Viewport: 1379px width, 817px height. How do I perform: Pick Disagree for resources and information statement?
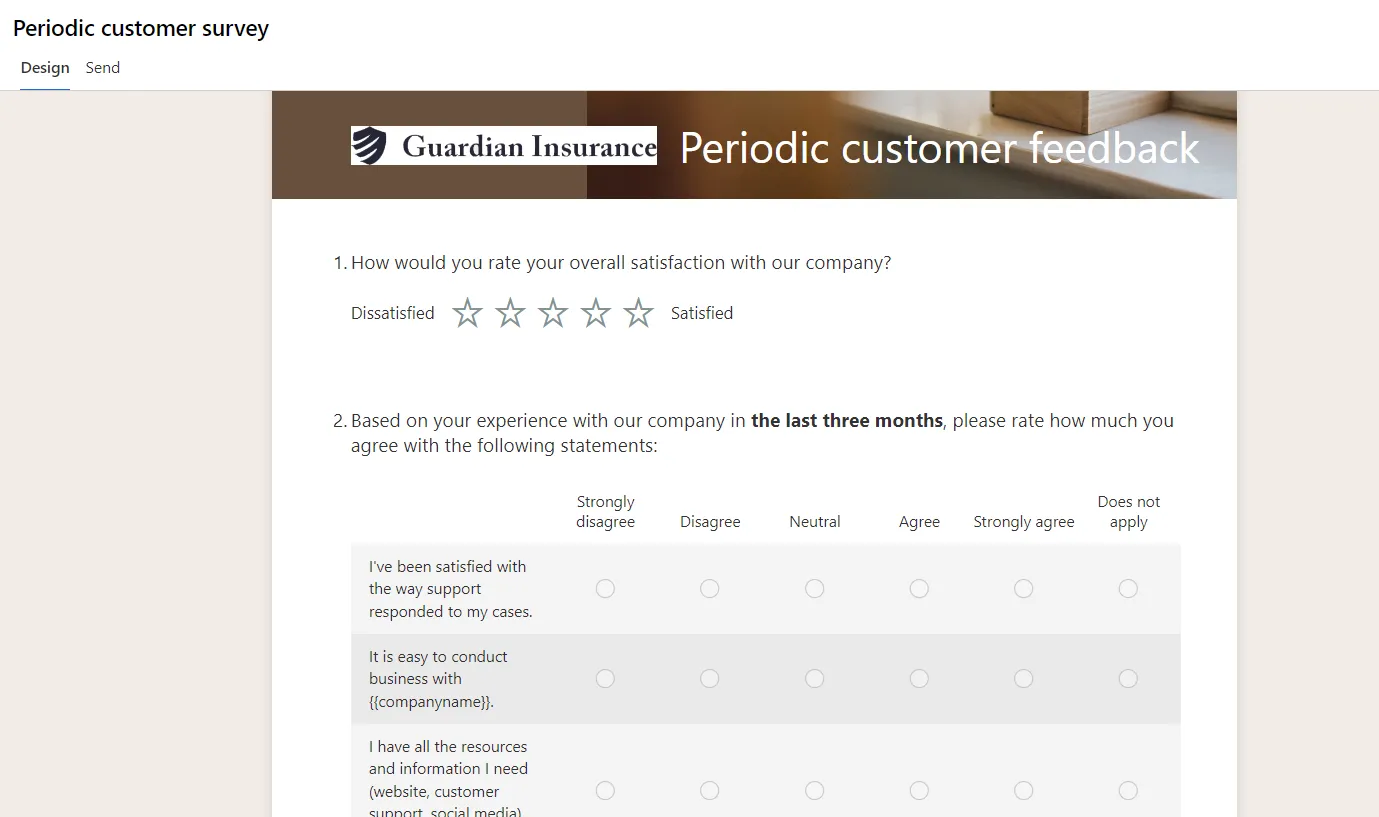[x=710, y=791]
